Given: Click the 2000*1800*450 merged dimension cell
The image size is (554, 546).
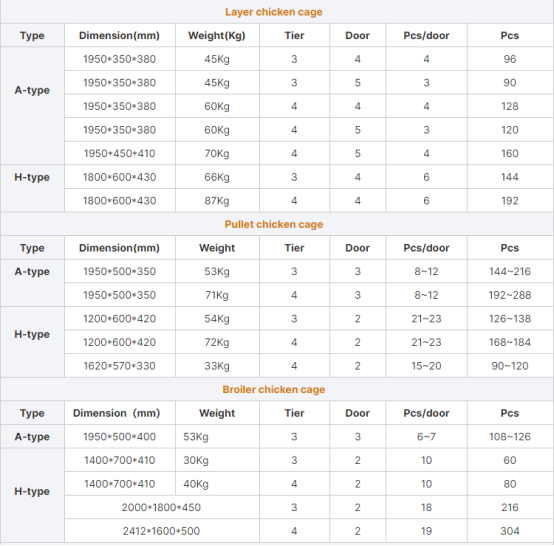Looking at the screenshot, I should pyautogui.click(x=161, y=507).
